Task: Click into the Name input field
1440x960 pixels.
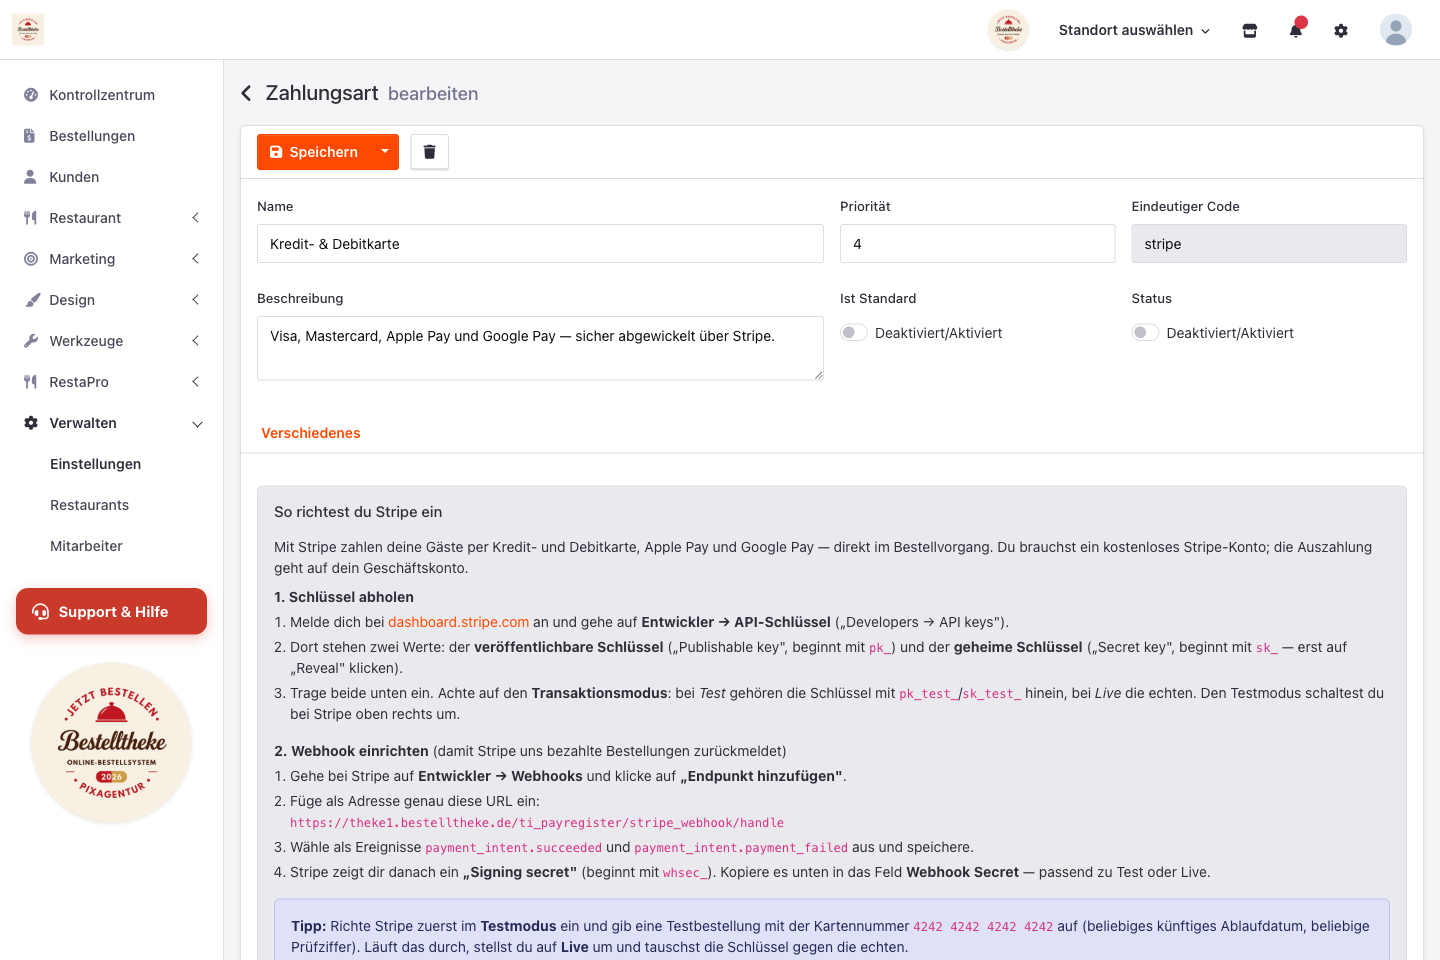Action: pyautogui.click(x=540, y=244)
